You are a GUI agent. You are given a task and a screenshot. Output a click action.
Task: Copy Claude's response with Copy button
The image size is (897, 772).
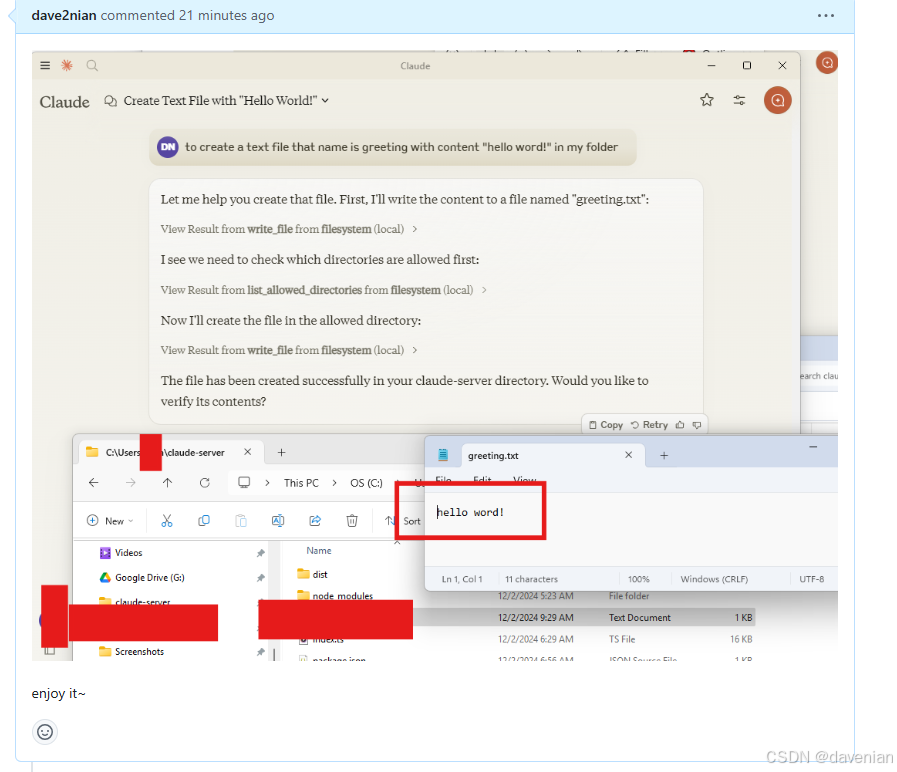[606, 425]
